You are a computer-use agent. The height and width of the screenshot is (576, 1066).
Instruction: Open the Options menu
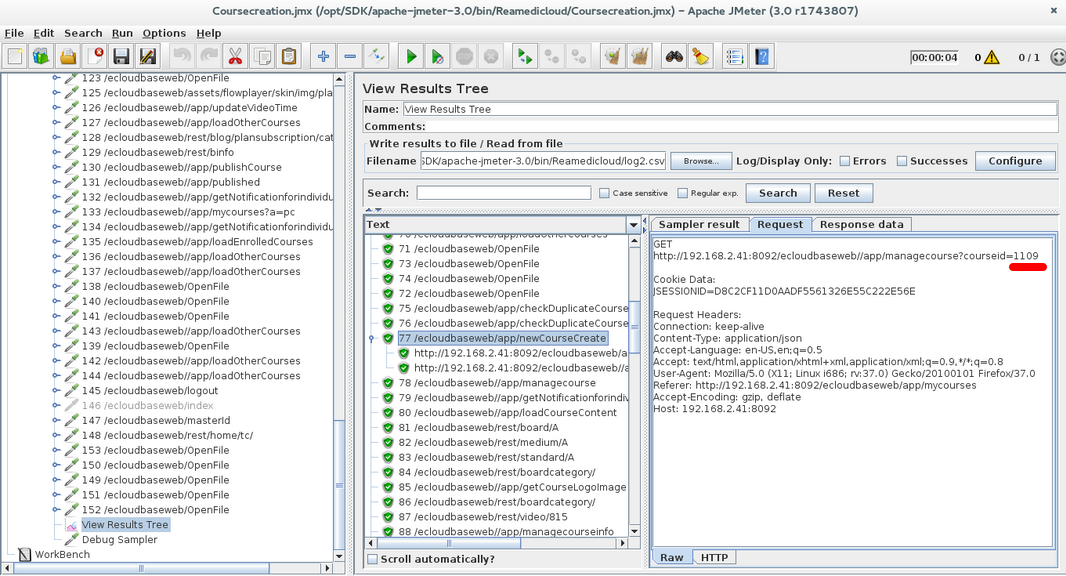(x=164, y=33)
